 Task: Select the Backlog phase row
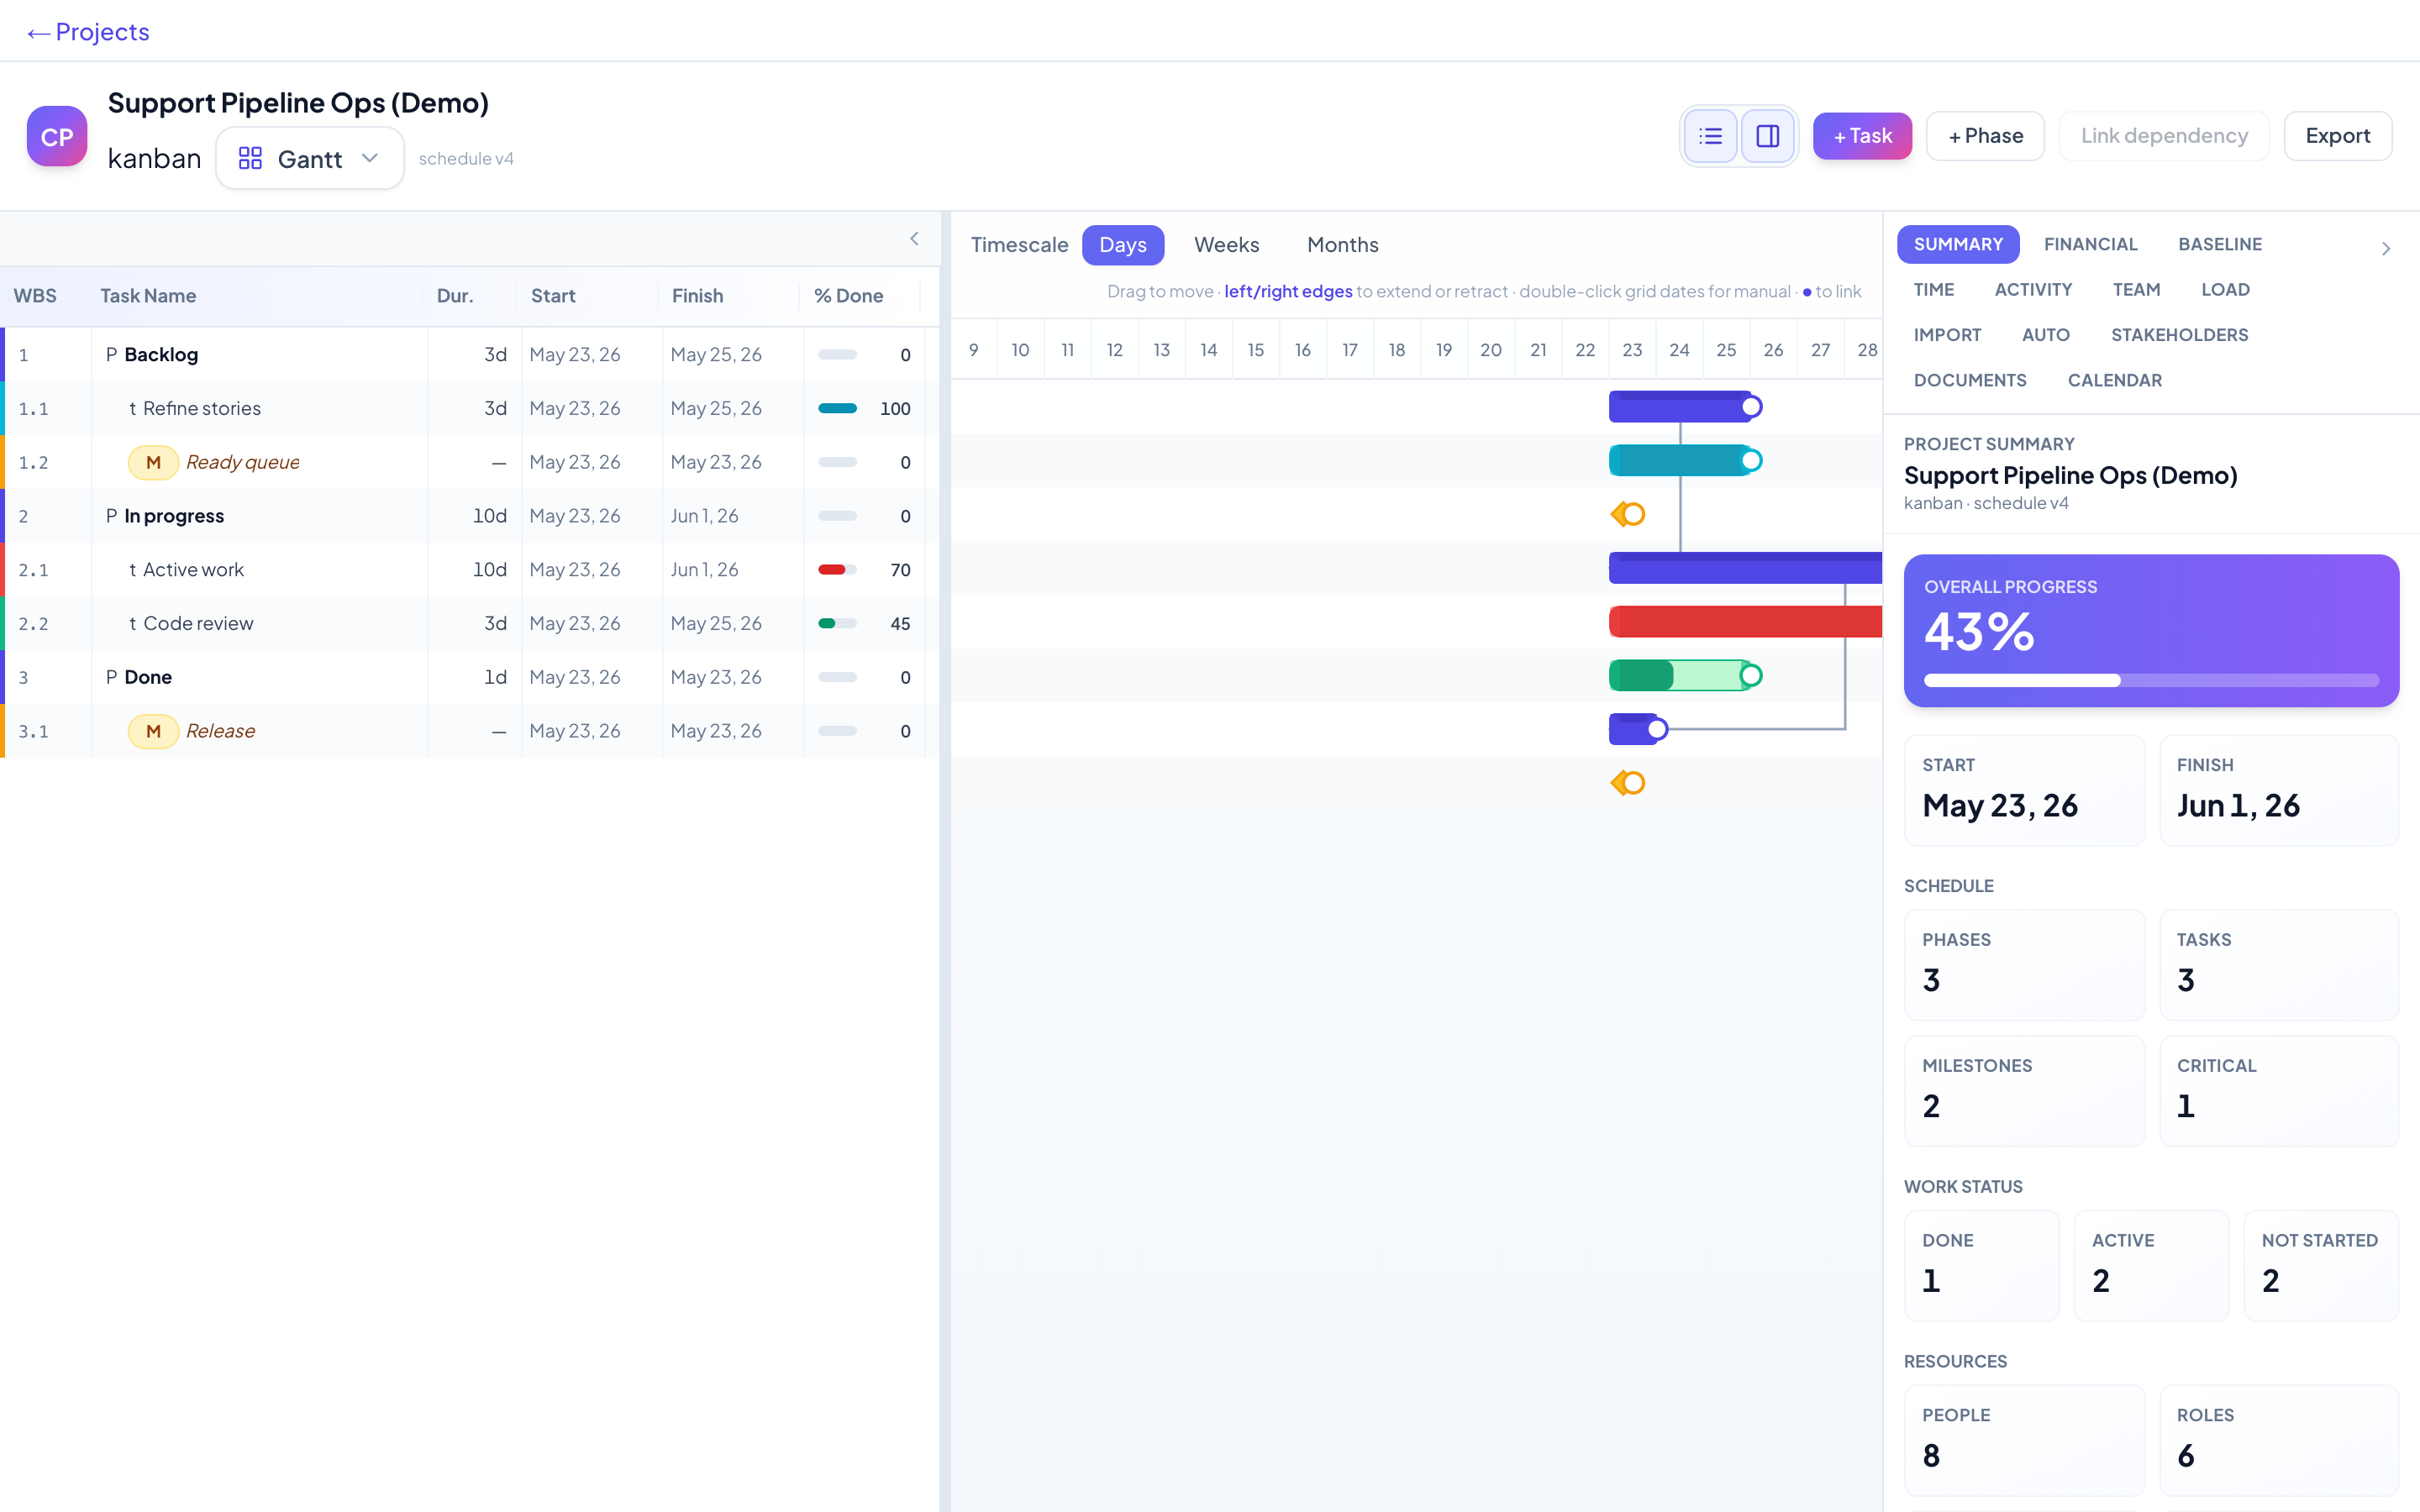click(x=468, y=355)
